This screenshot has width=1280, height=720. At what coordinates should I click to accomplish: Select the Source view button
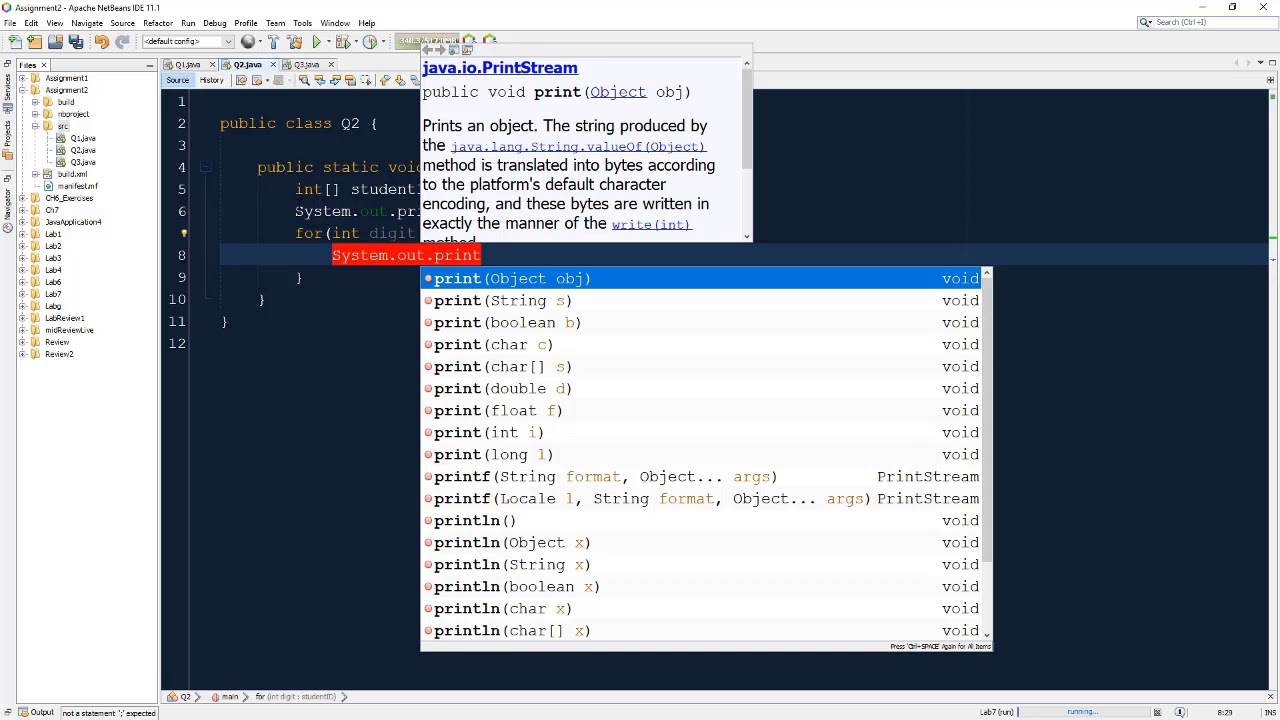(x=178, y=81)
